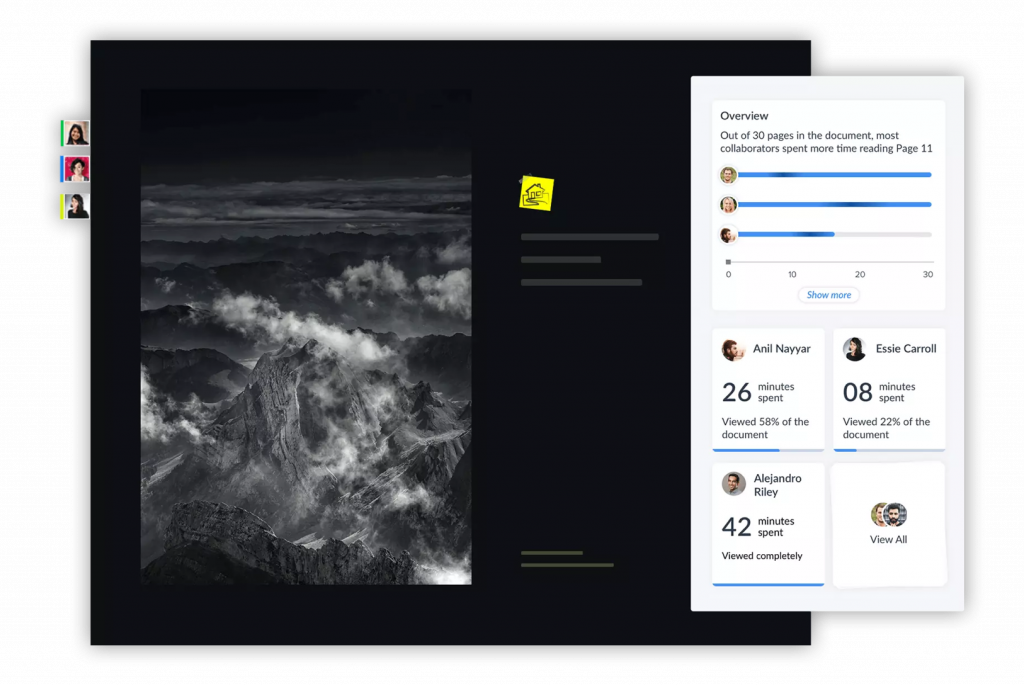Open the yellow house sticky note
The height and width of the screenshot is (685, 1024).
pos(537,193)
